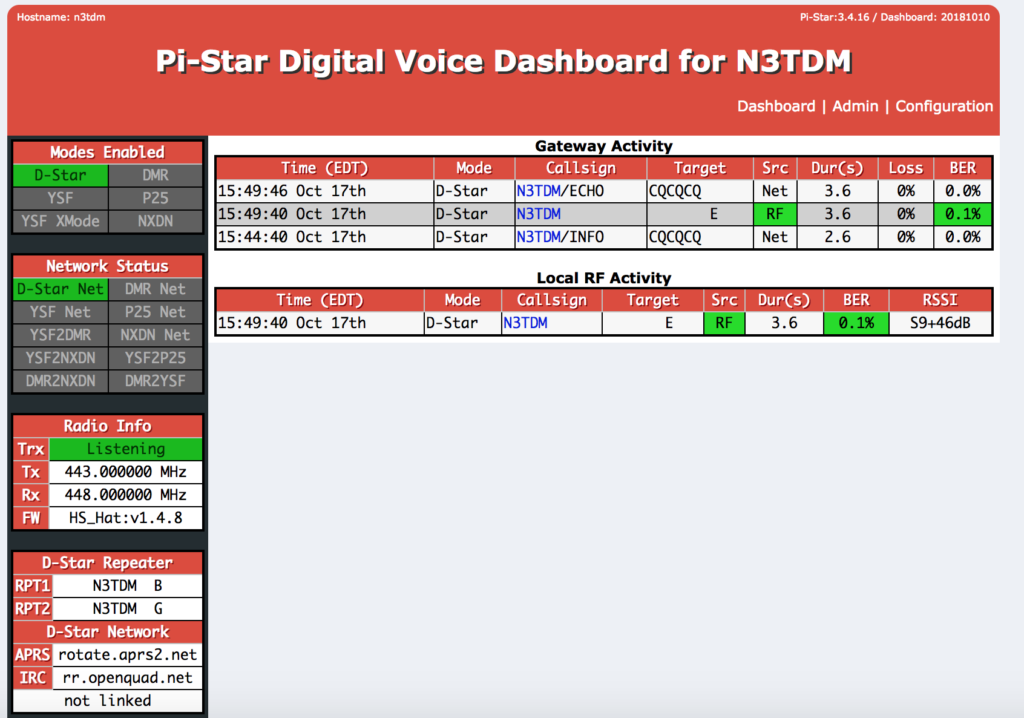The image size is (1024, 718).
Task: Click the YSF2DMR network status cell
Action: pos(60,335)
